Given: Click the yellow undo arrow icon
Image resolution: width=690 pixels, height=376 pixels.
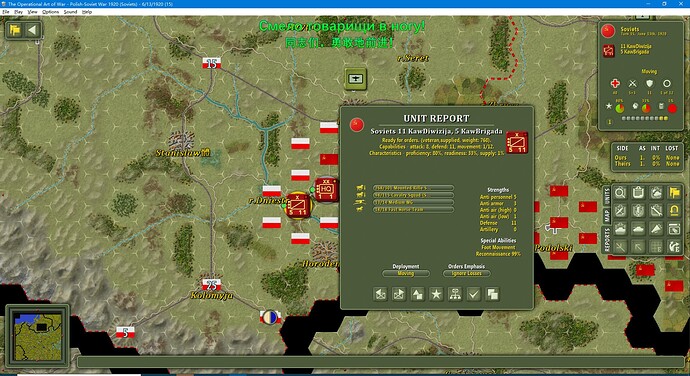Looking at the screenshot, I should 674,211.
